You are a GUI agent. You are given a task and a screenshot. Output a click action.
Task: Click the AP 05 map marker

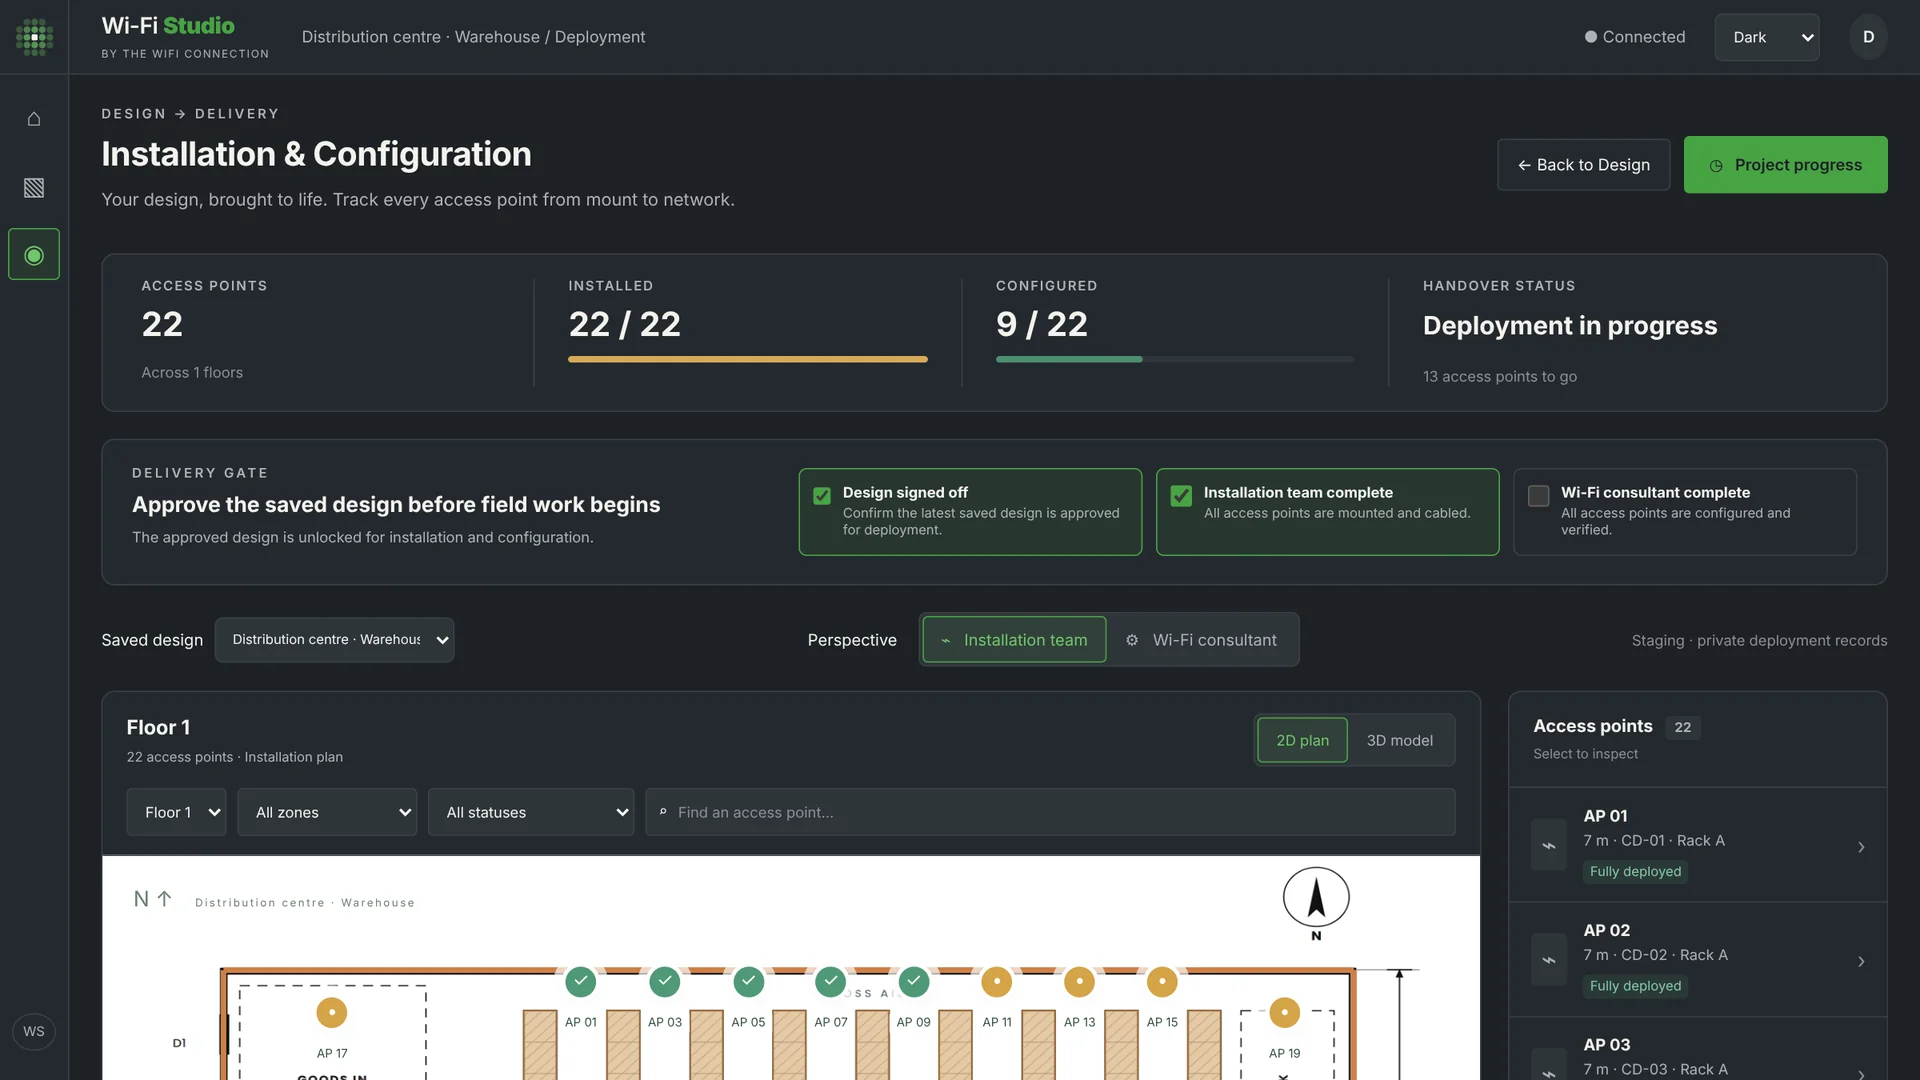coord(749,981)
